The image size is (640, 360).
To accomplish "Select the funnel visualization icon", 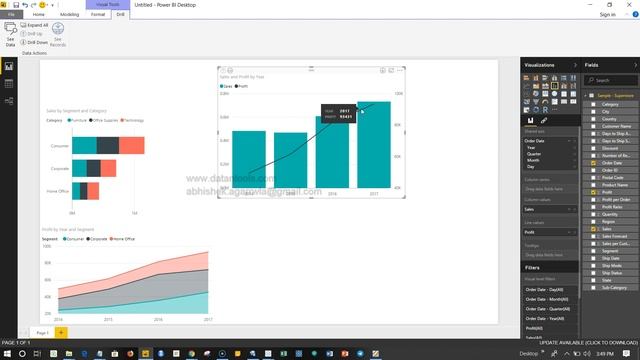I will tap(536, 102).
